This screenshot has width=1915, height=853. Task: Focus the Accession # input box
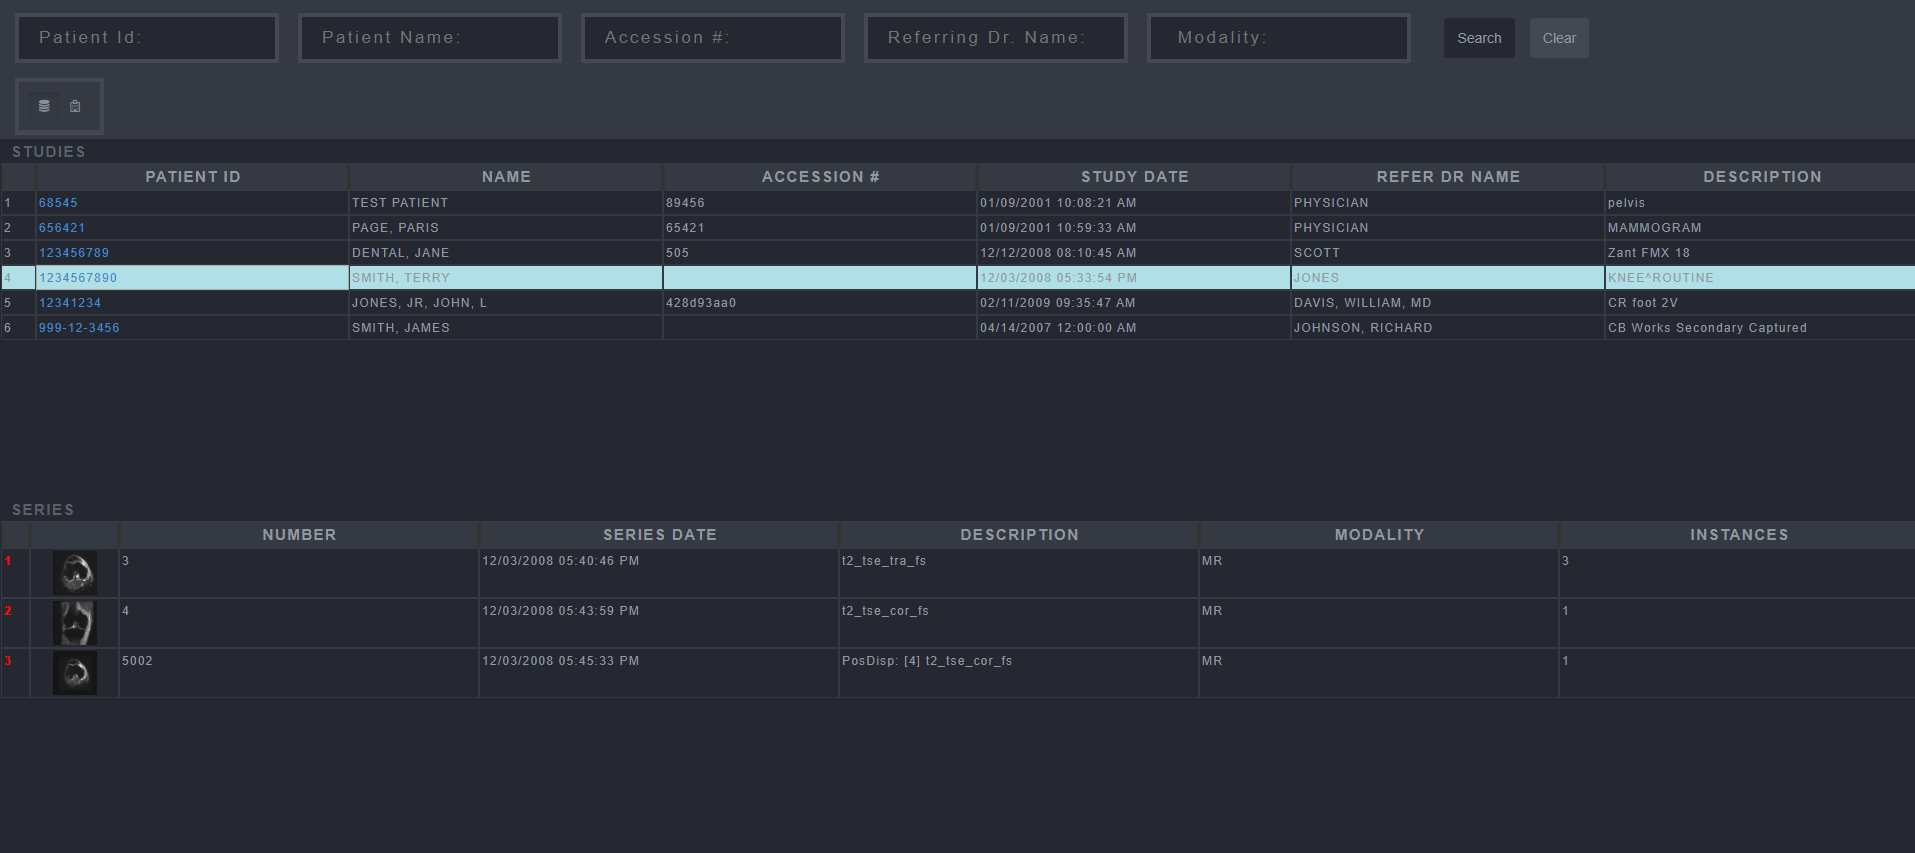[713, 38]
